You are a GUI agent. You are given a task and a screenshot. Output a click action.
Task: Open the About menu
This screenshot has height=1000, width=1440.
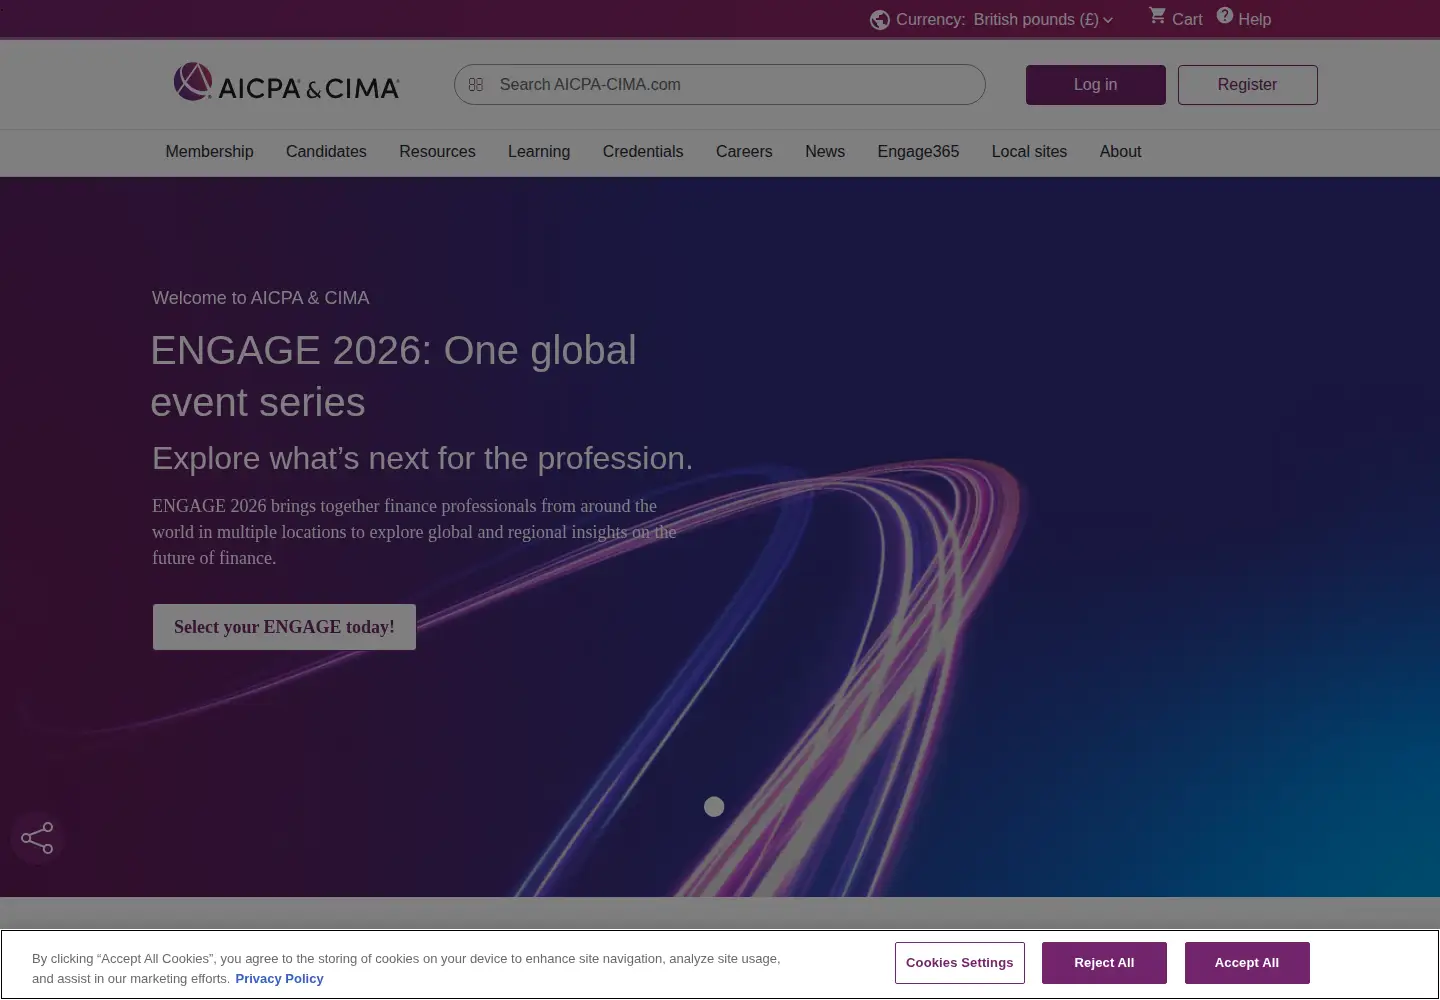pos(1120,152)
